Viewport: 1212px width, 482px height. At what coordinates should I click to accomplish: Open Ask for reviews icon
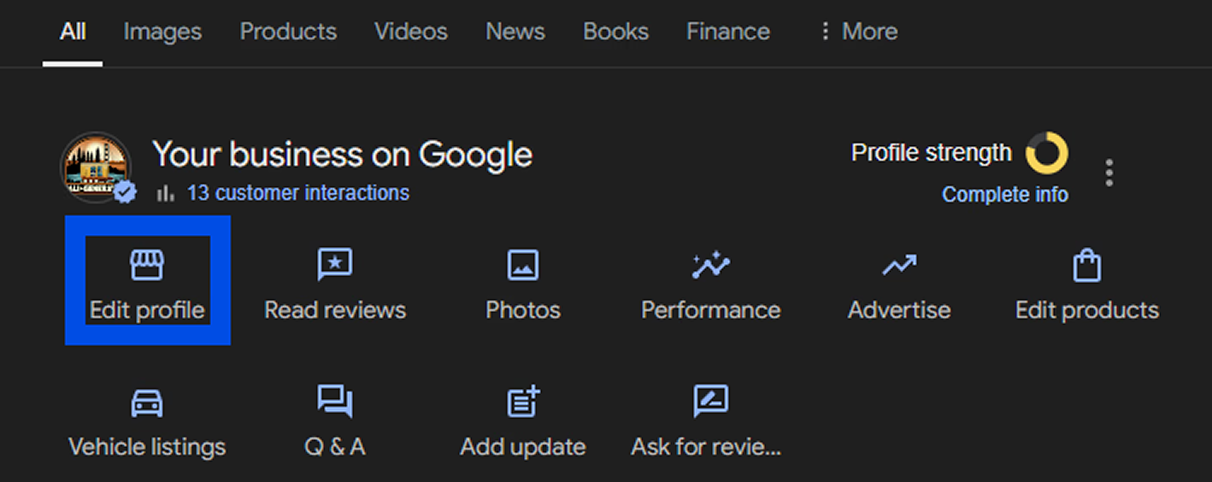click(x=710, y=402)
